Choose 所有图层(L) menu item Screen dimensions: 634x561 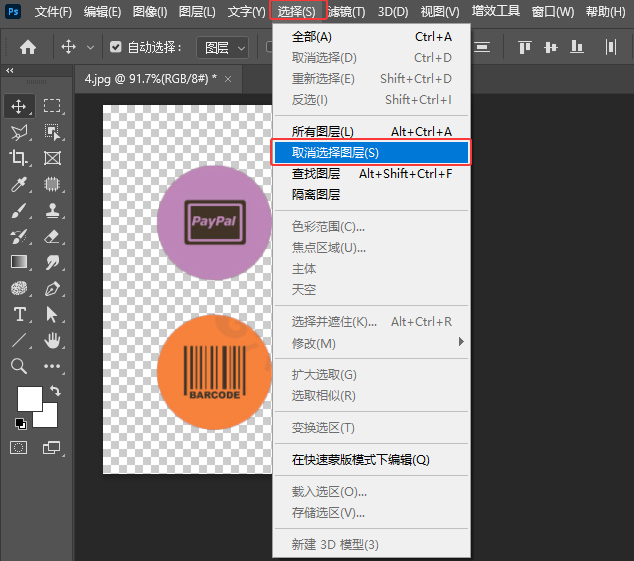click(371, 131)
